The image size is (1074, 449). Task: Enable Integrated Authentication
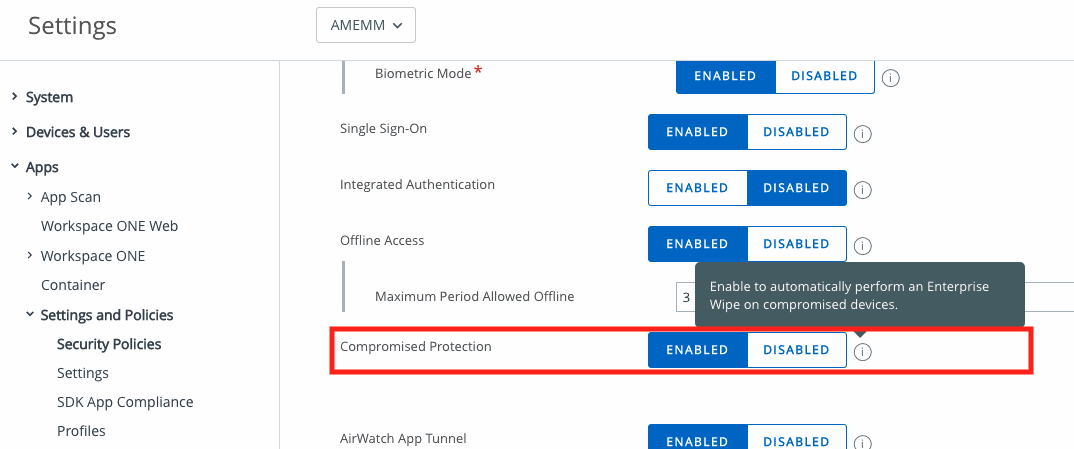click(697, 188)
